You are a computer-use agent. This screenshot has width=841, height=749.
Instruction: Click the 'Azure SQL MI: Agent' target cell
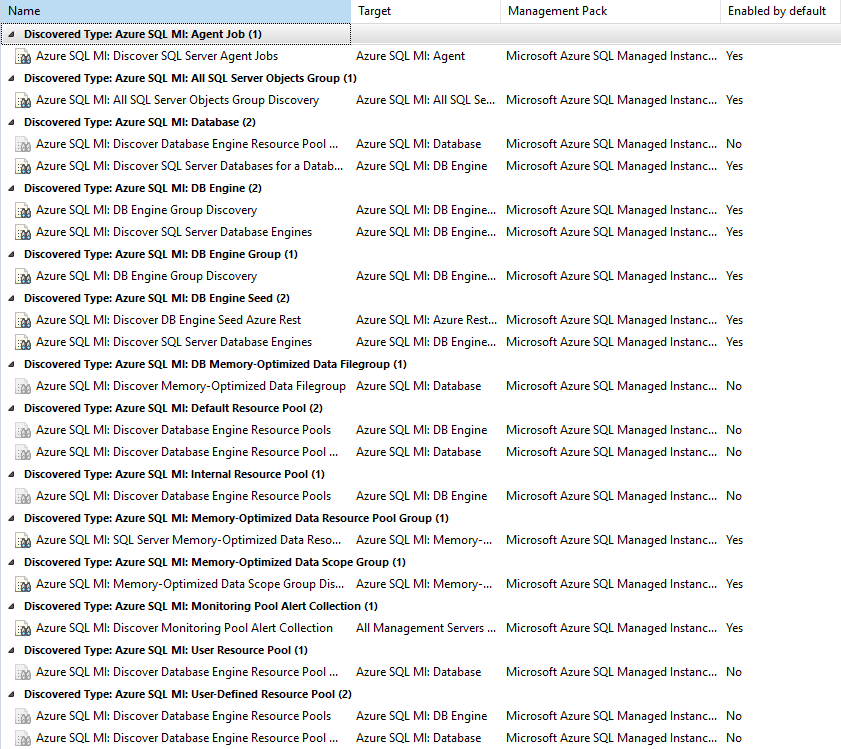(410, 56)
